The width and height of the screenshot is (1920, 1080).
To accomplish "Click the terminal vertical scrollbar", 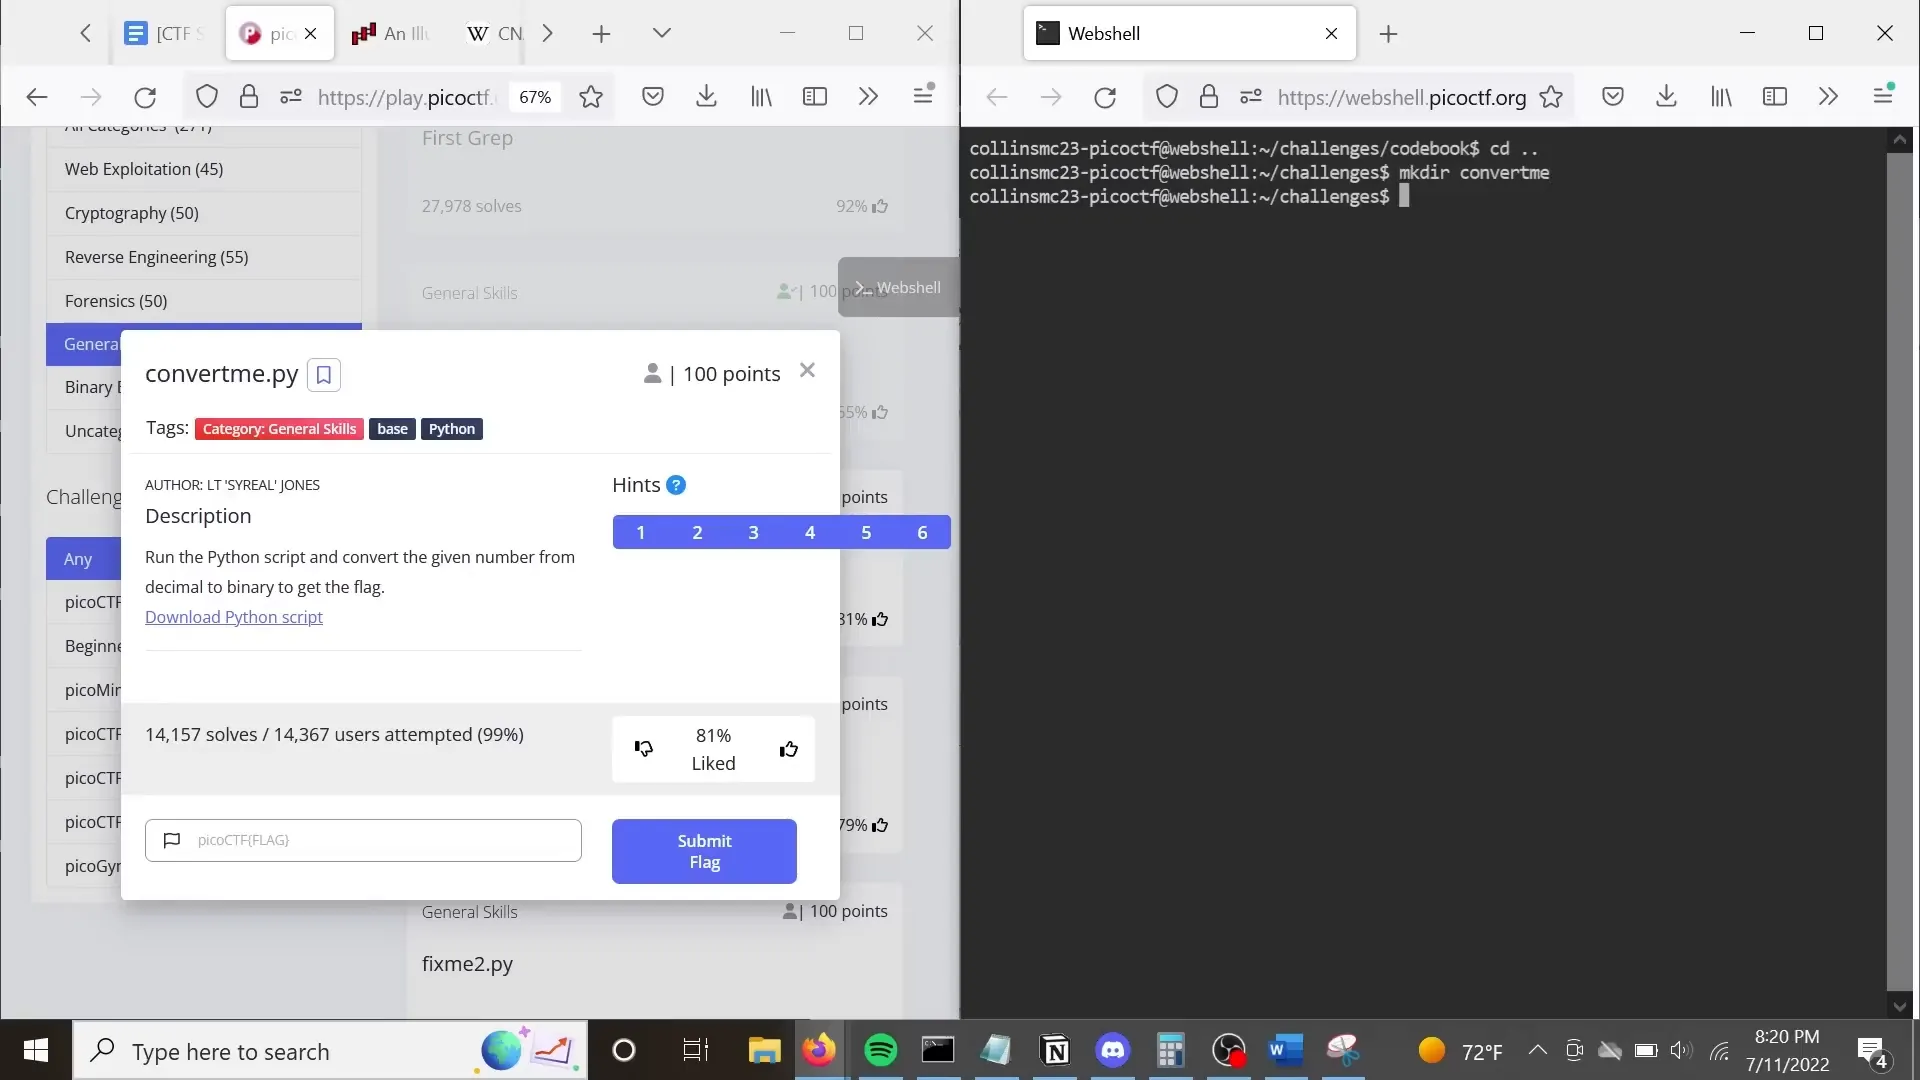I will (x=1898, y=570).
